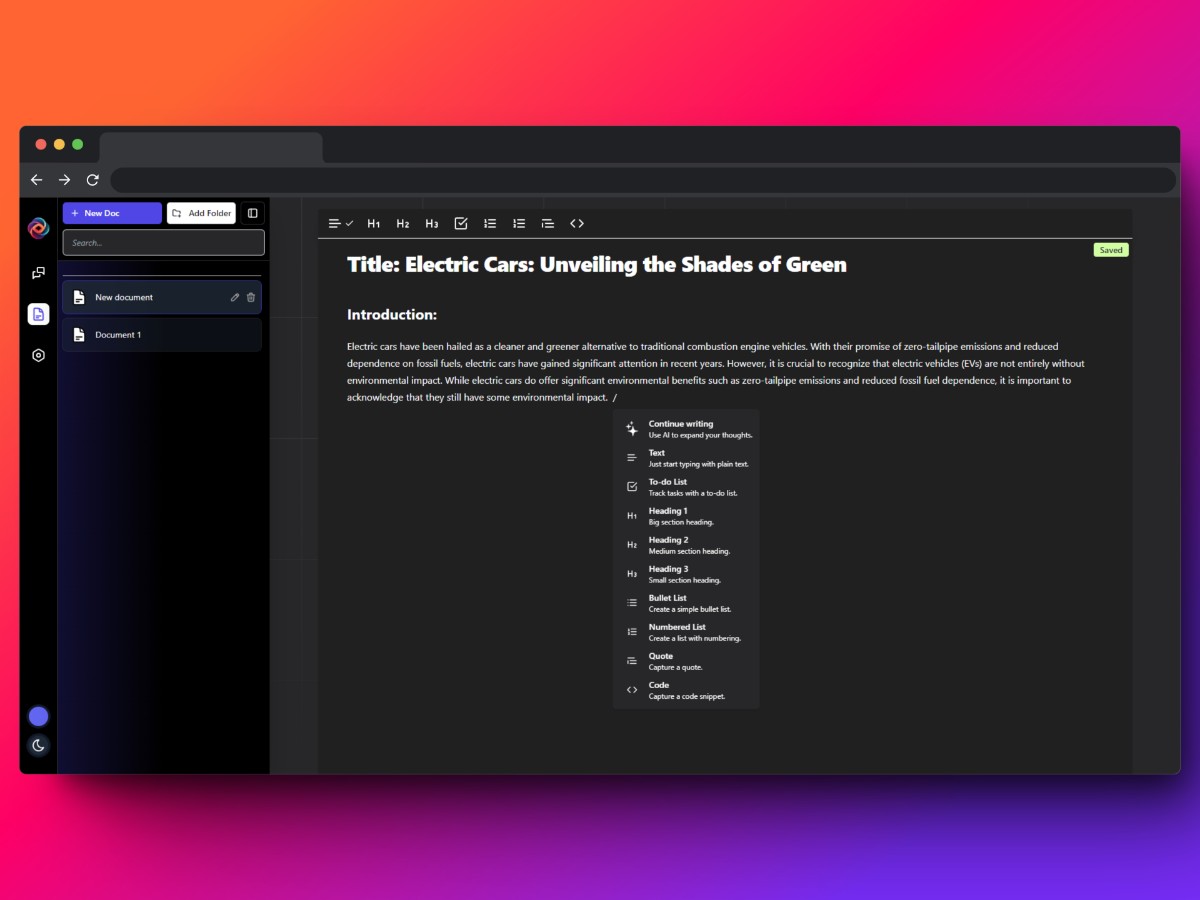
Task: Click the browser address bar
Action: click(643, 180)
